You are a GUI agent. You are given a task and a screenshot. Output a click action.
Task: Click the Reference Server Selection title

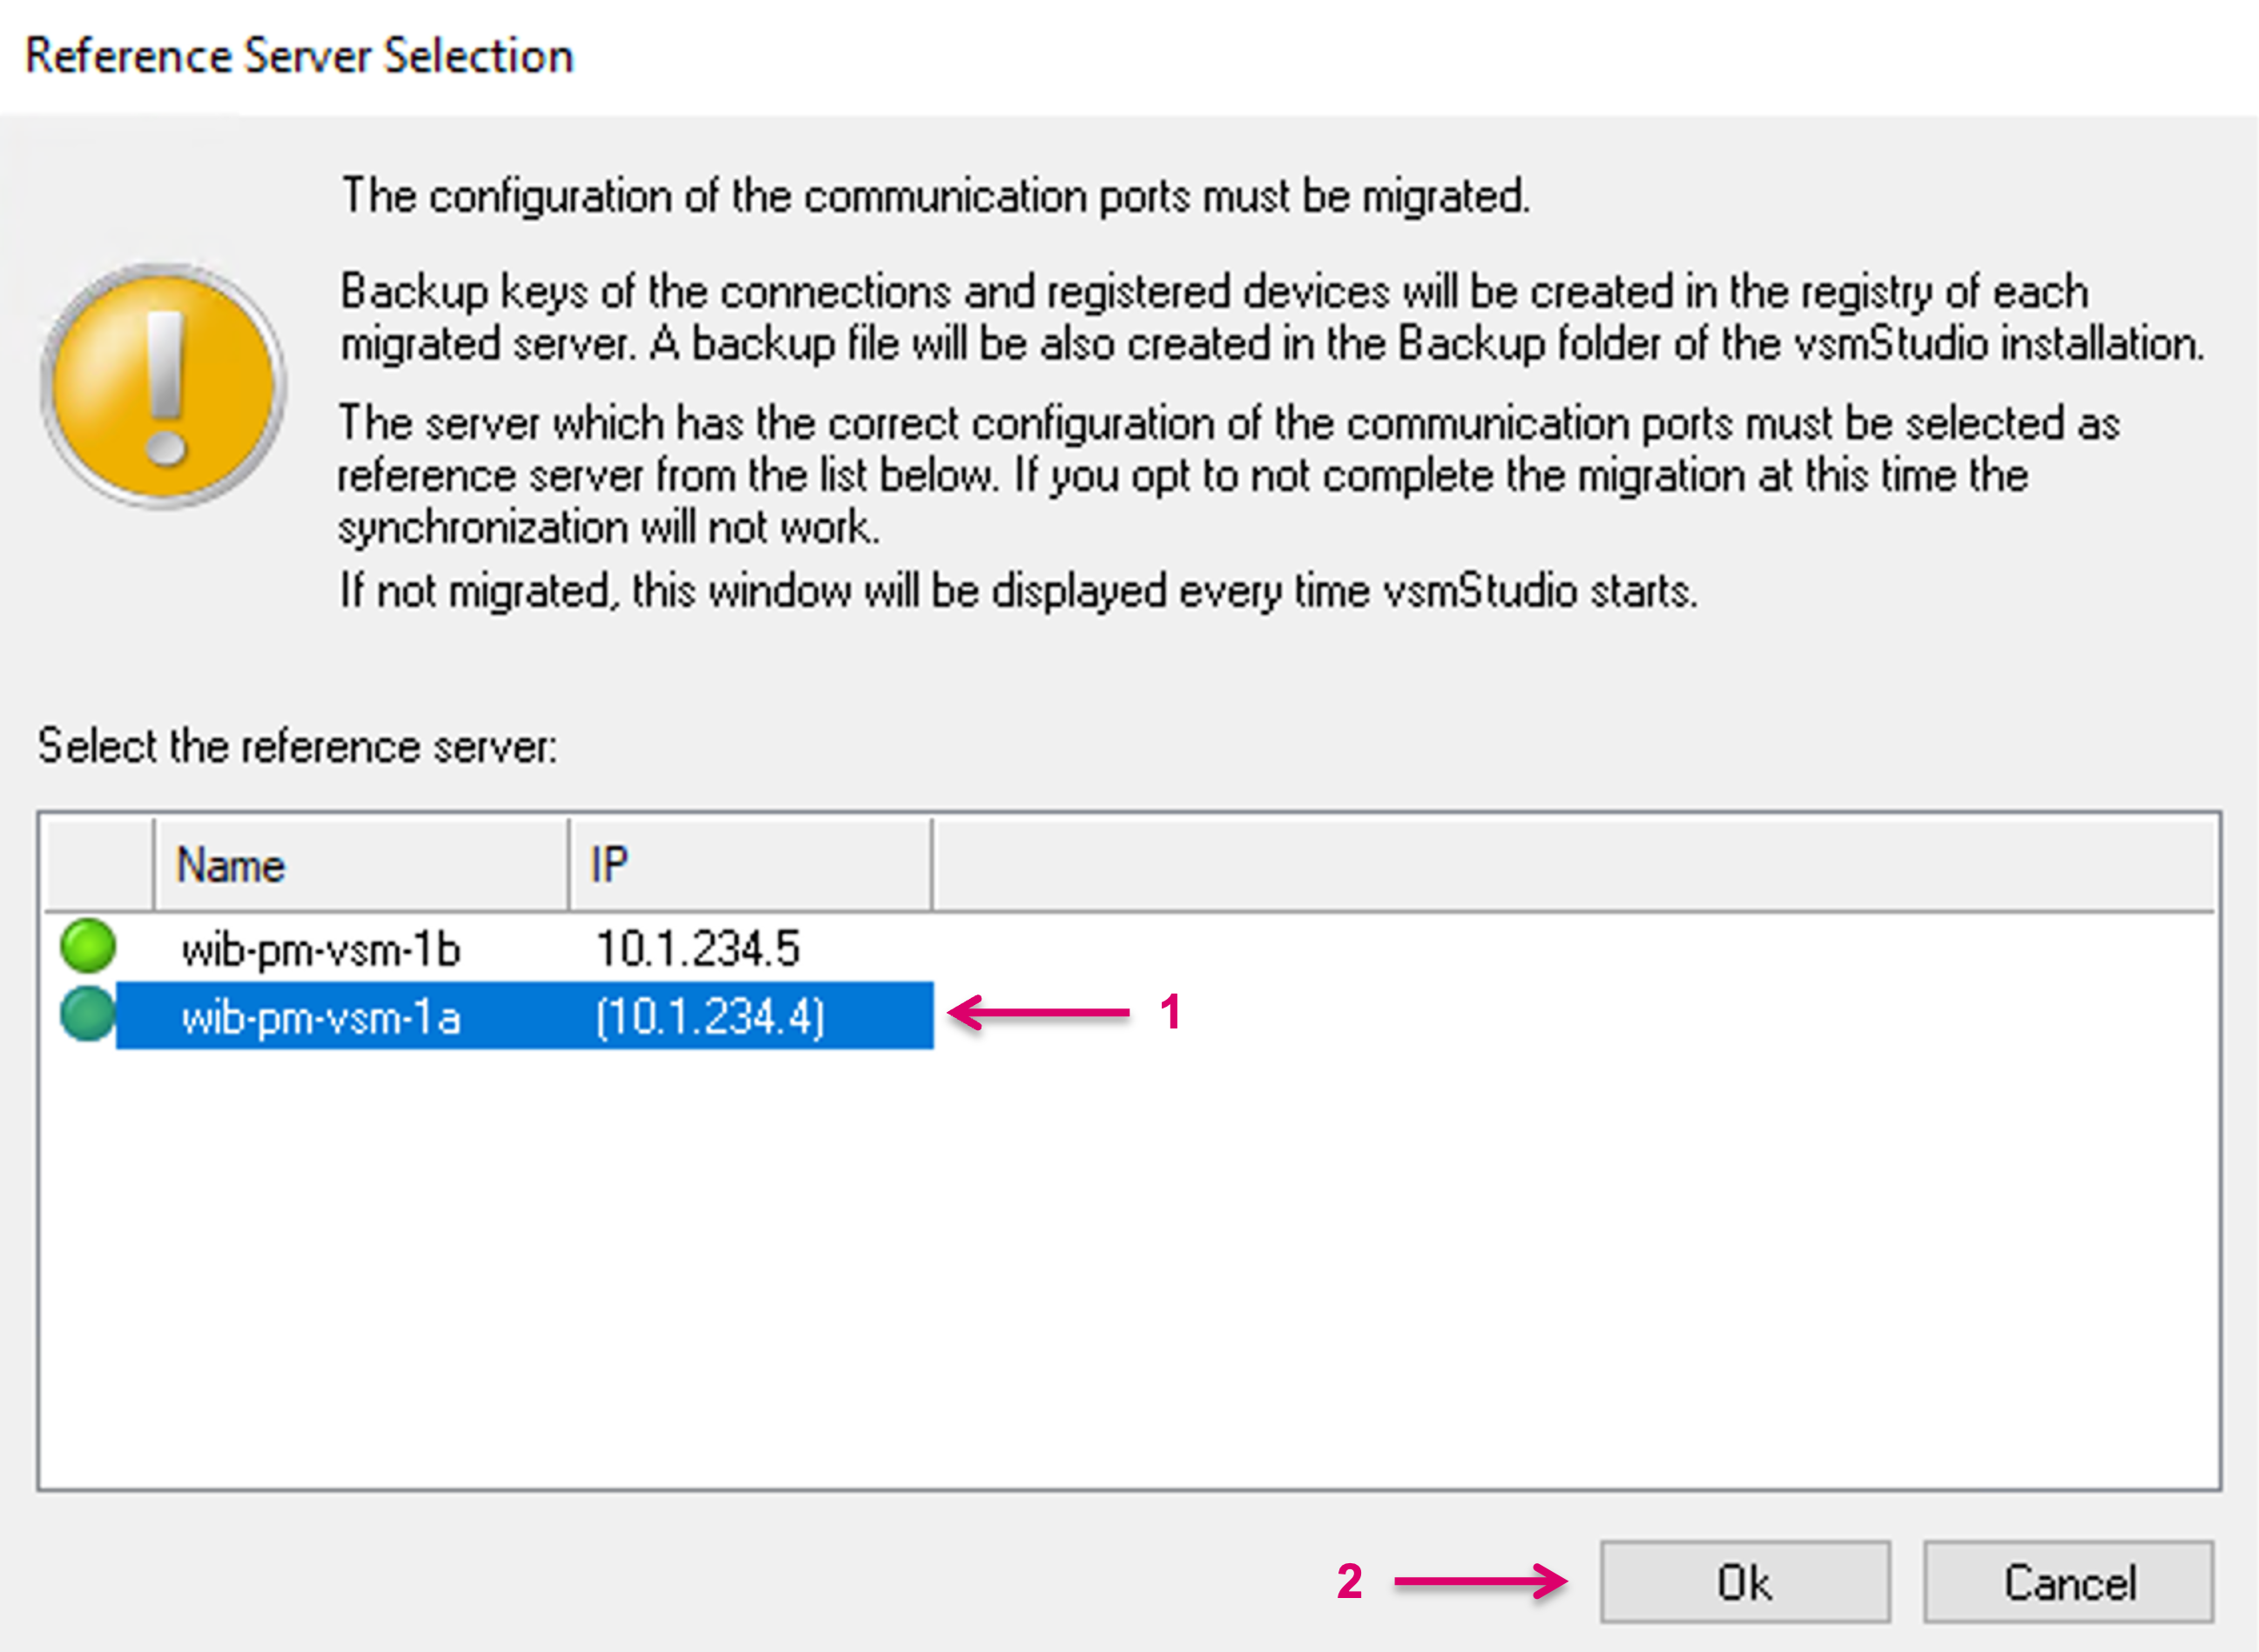pyautogui.click(x=299, y=56)
